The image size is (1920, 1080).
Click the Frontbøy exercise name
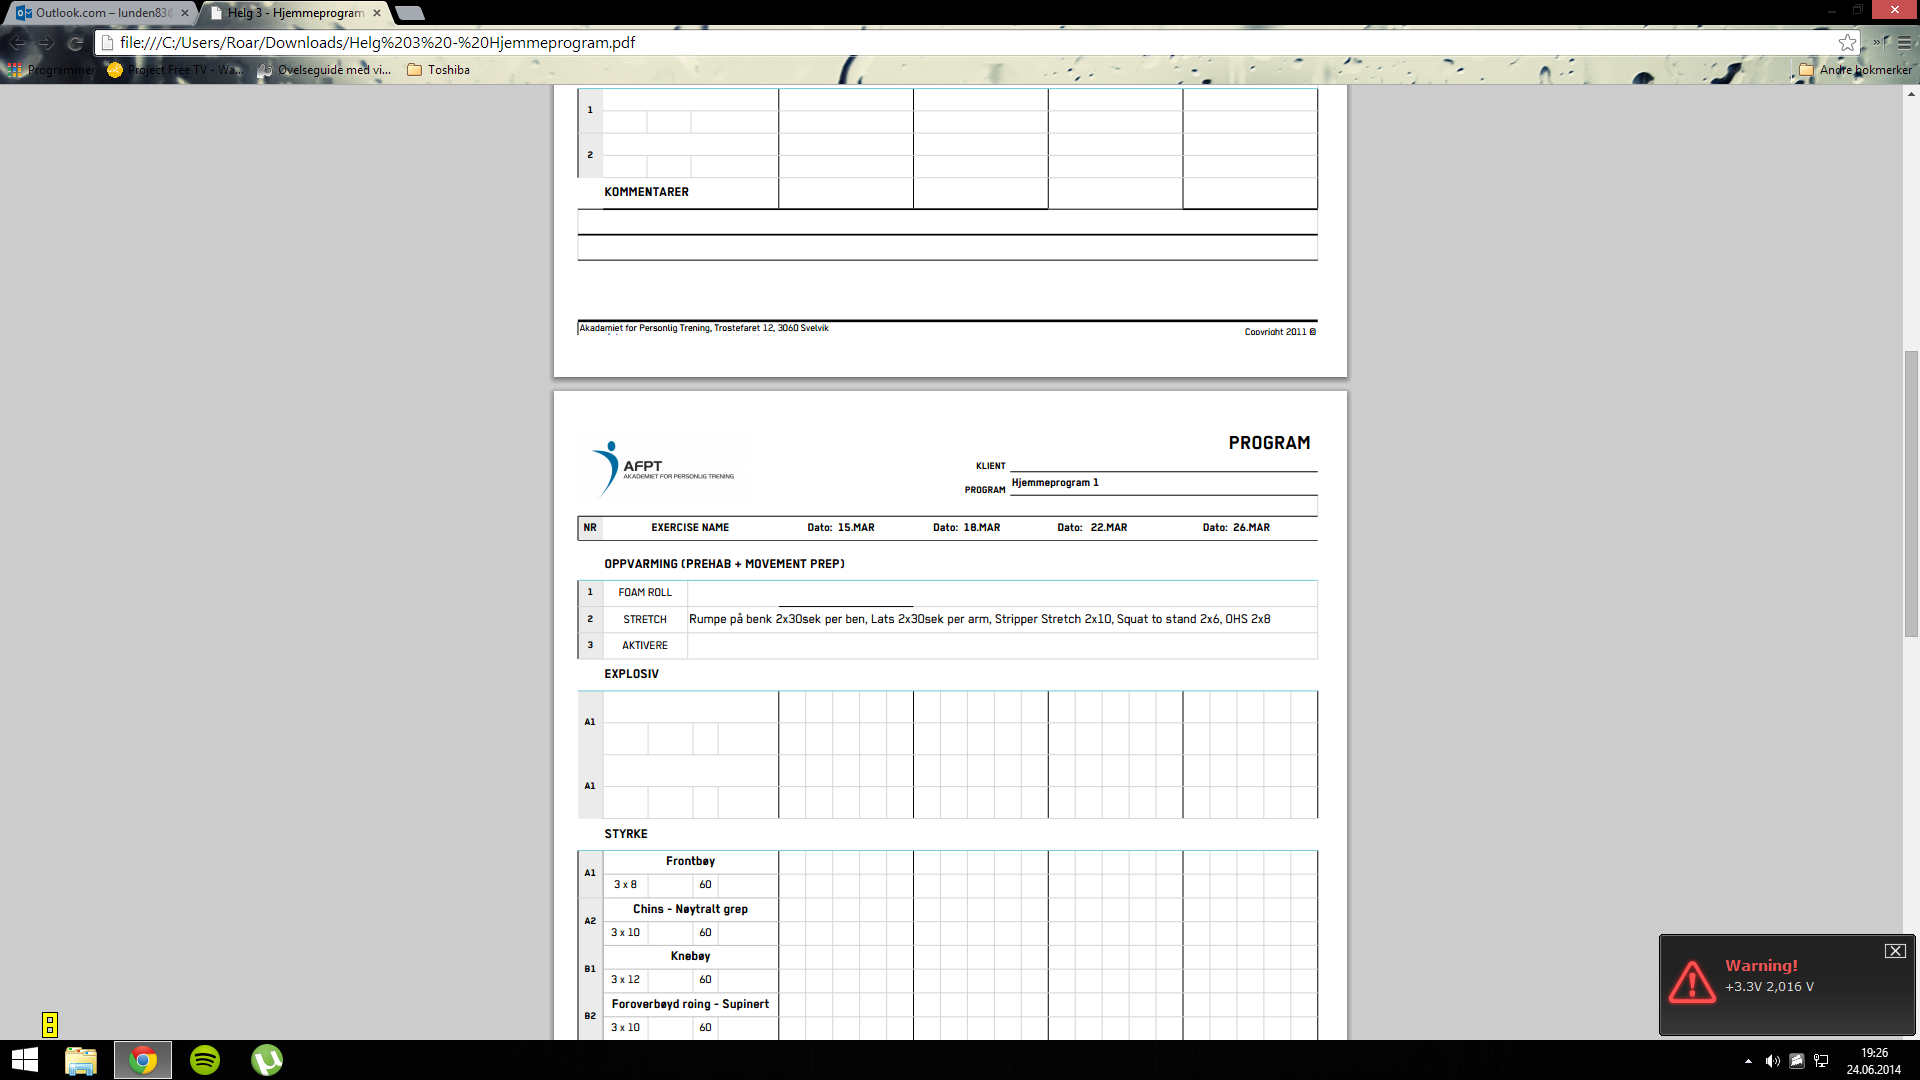[690, 861]
